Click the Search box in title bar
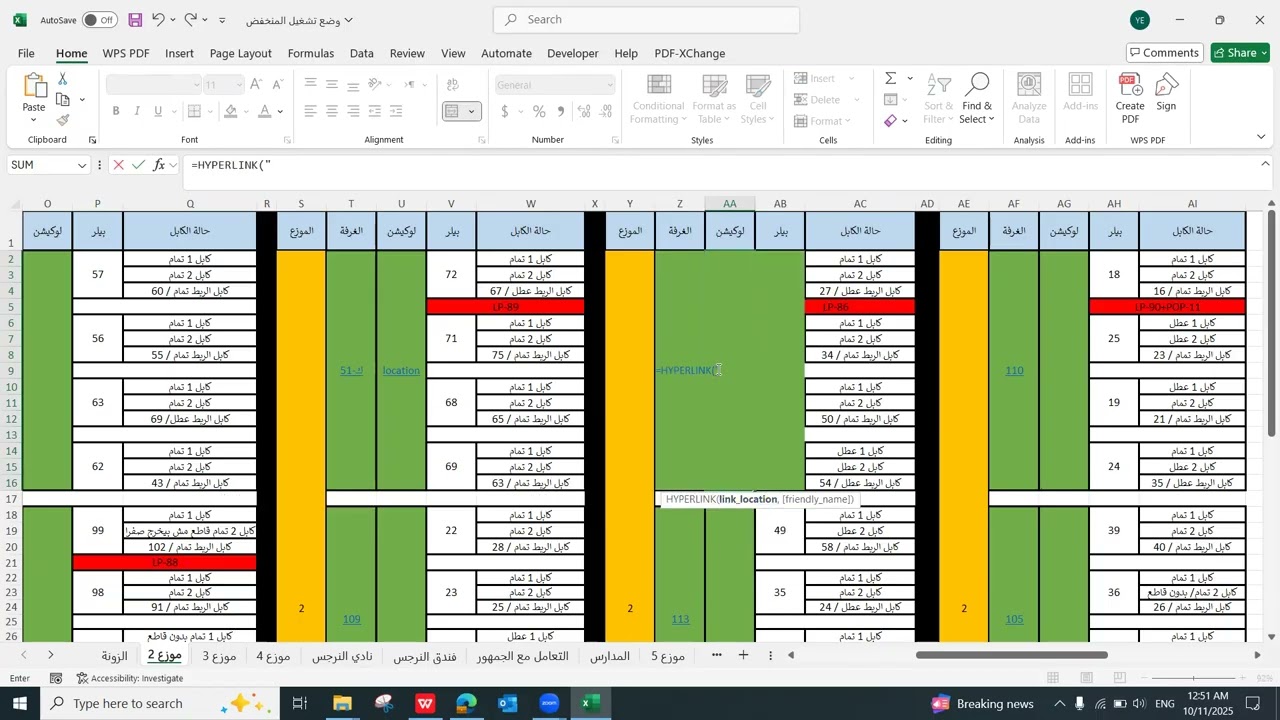Screen dimensions: 1280x720 pyautogui.click(x=646, y=20)
